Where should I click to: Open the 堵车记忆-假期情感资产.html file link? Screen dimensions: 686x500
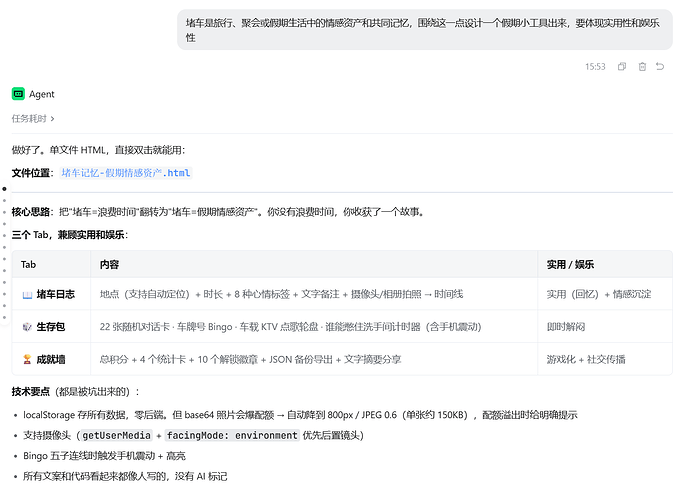pyautogui.click(x=126, y=173)
